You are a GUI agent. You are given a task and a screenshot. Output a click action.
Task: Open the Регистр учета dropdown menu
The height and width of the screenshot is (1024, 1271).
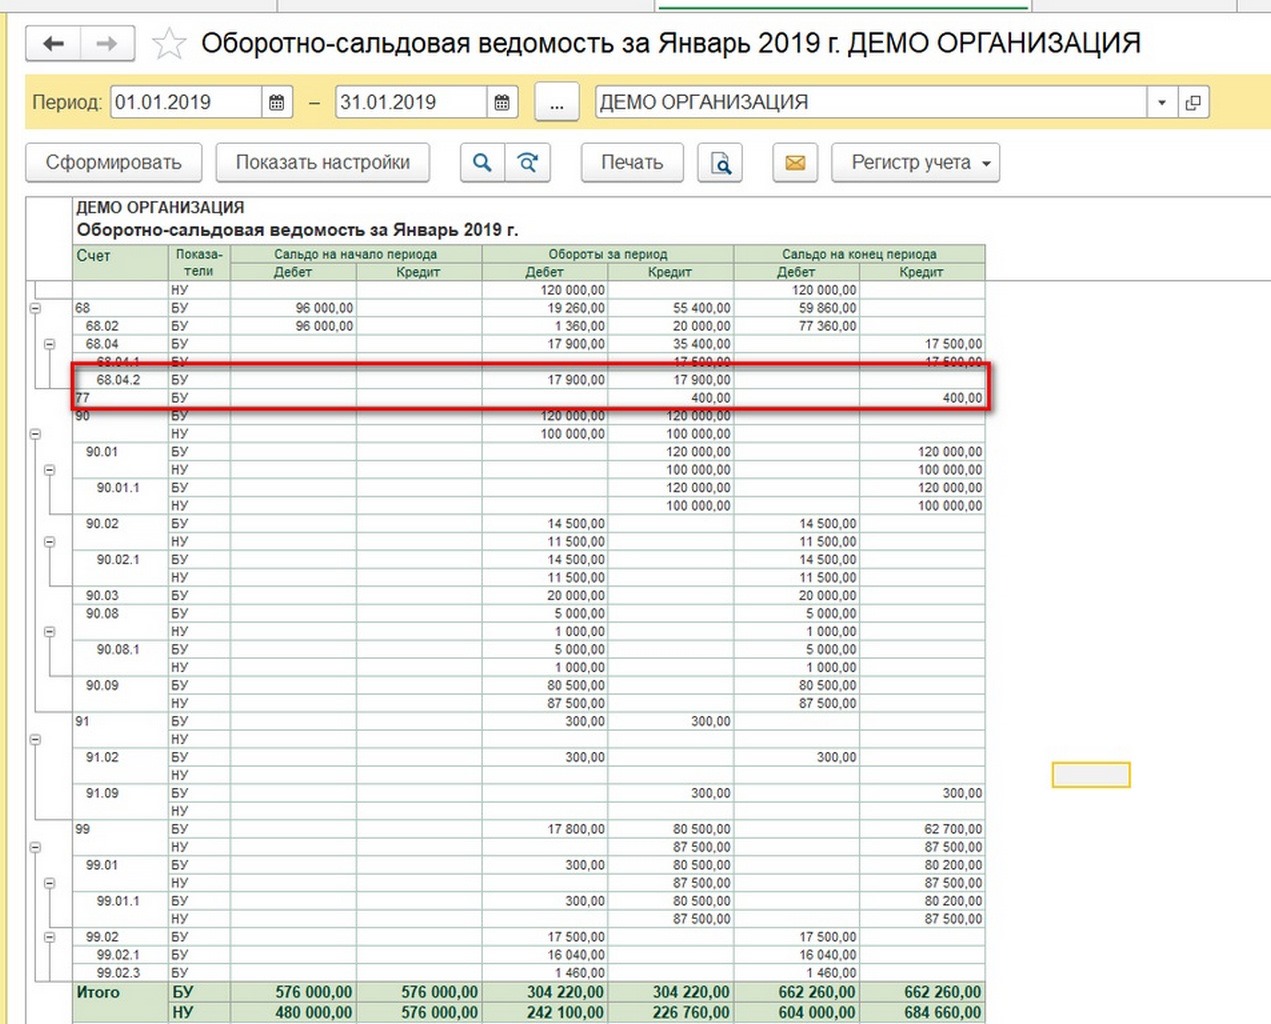point(915,163)
